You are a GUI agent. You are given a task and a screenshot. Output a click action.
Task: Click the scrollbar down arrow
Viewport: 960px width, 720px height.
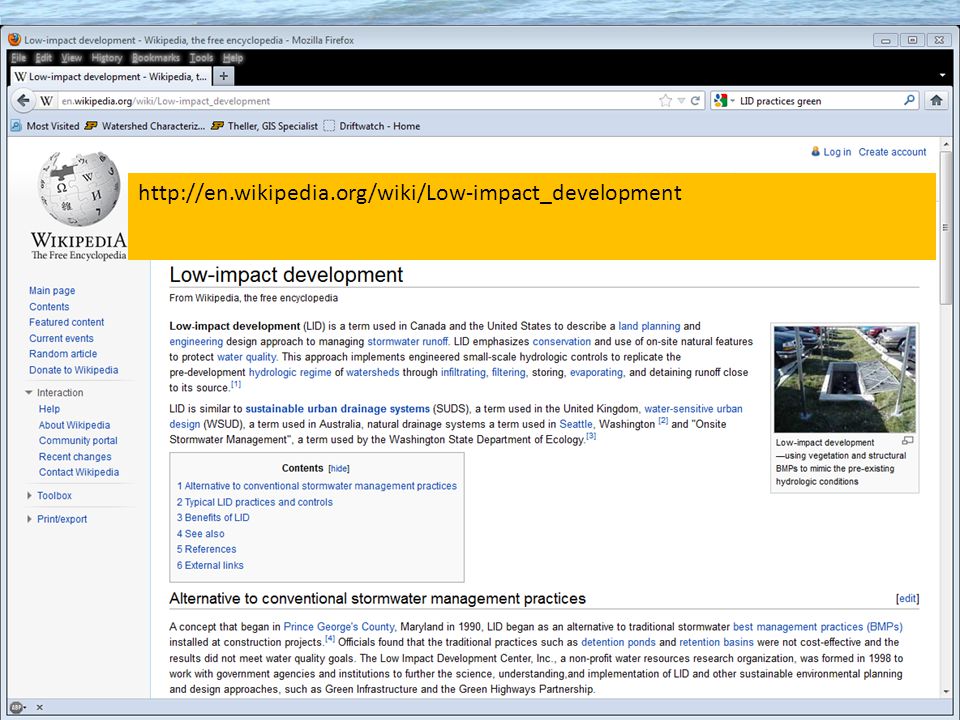945,692
